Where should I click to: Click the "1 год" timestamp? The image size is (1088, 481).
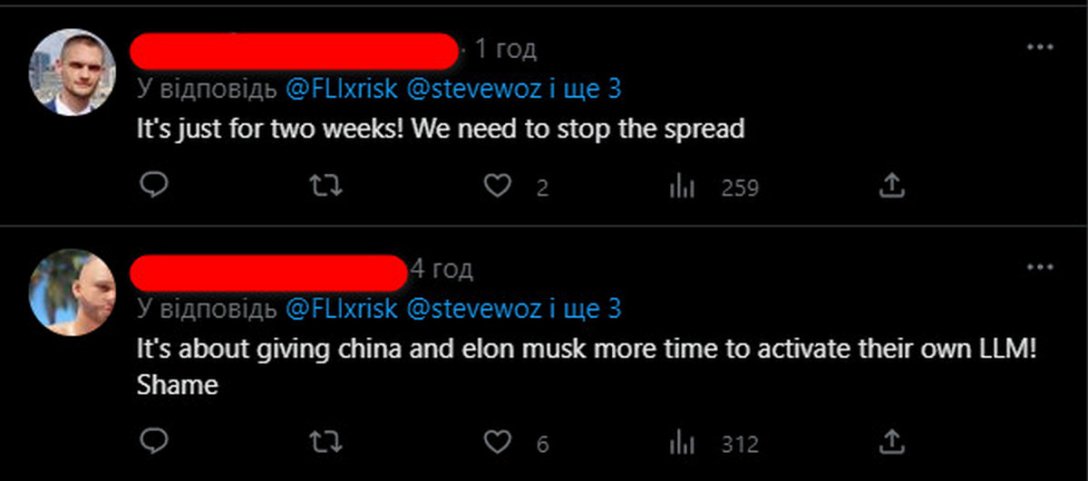tap(504, 48)
